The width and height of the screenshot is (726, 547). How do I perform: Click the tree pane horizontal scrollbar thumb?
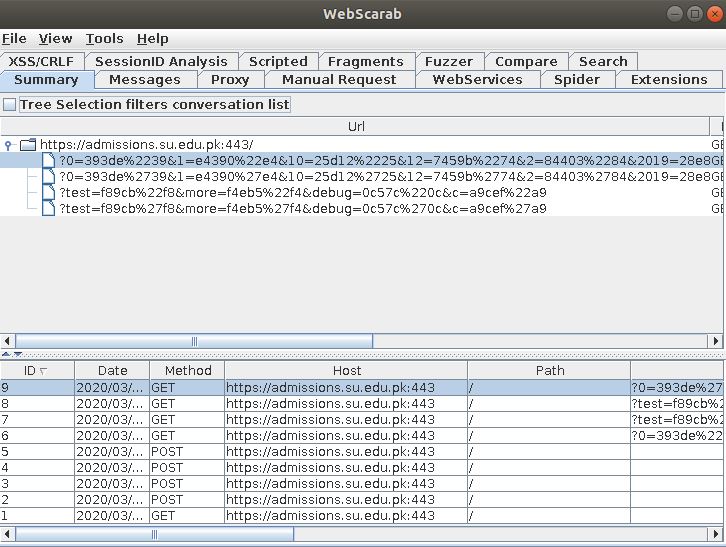click(x=194, y=341)
